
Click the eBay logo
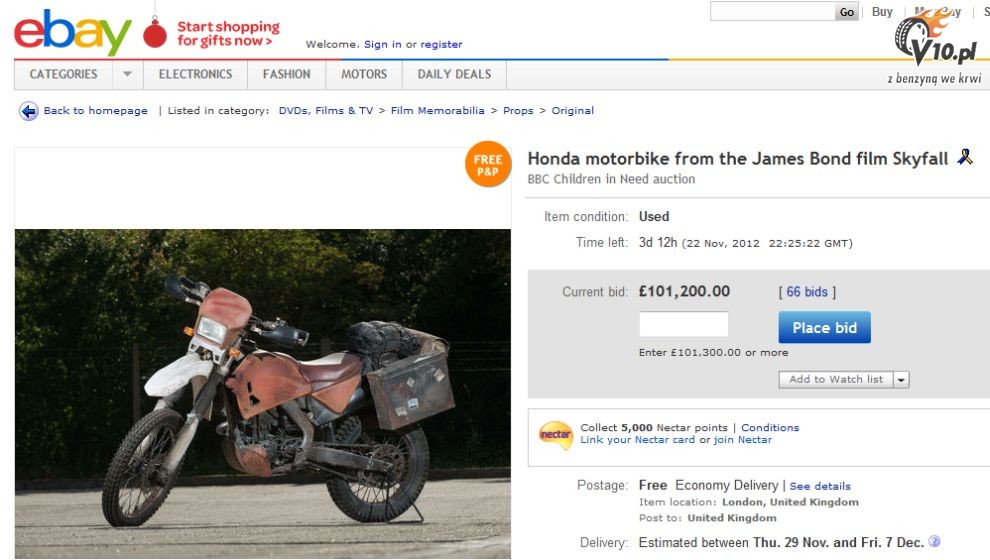(73, 32)
